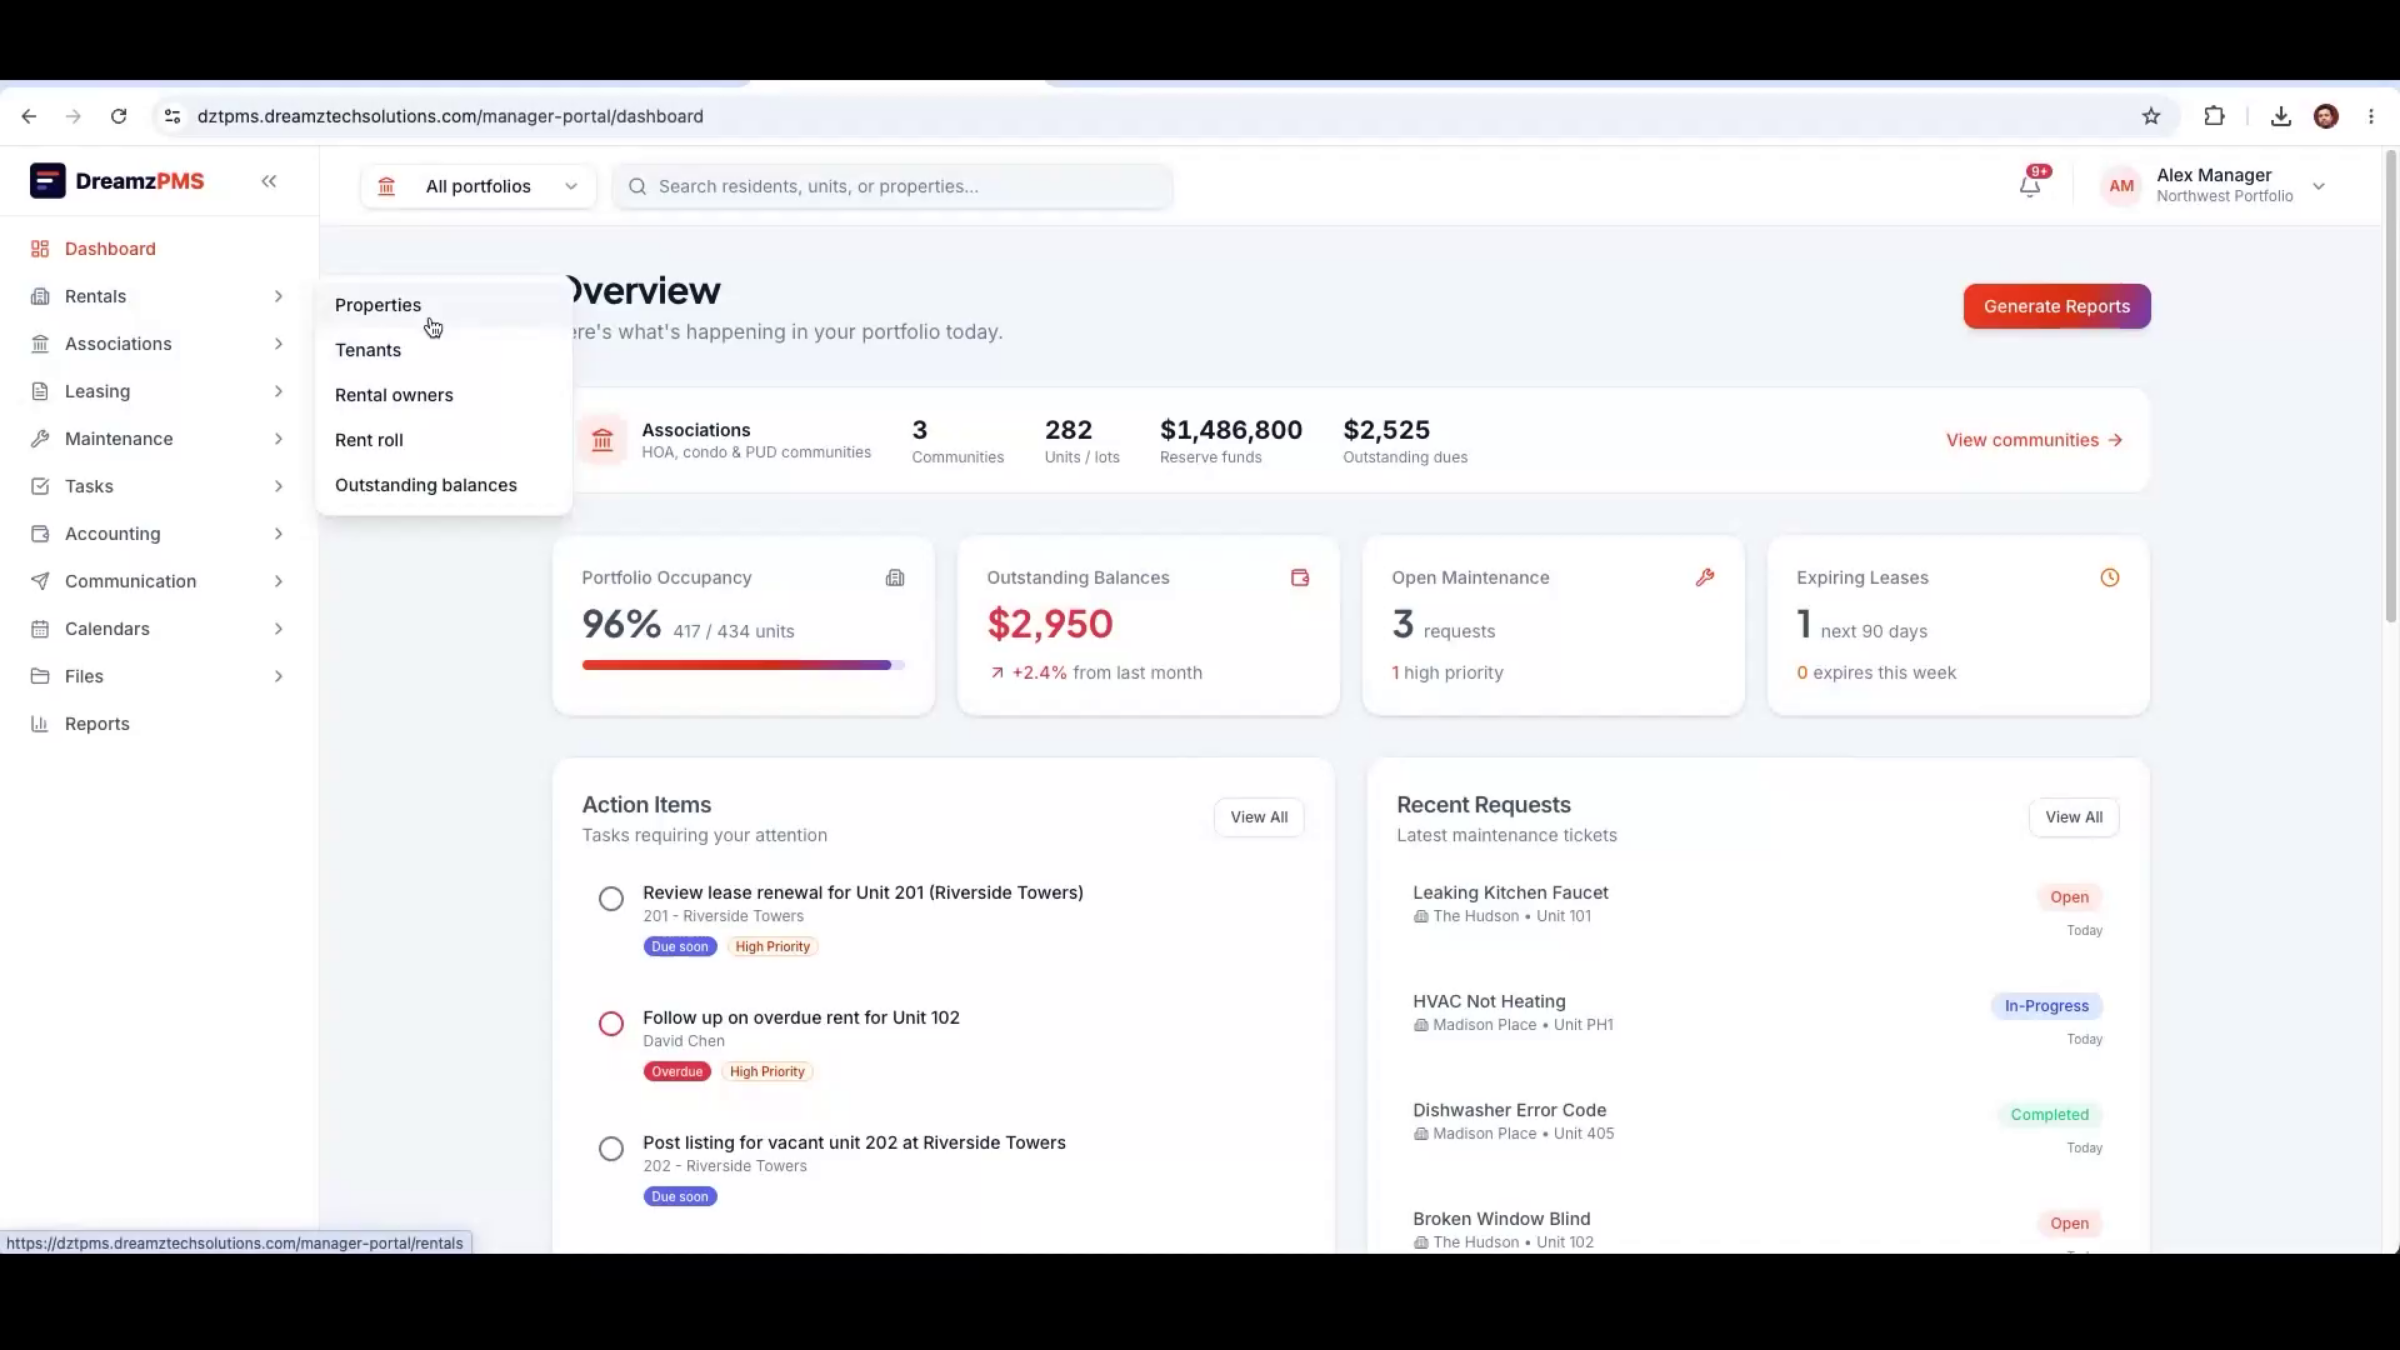Viewport: 2400px width, 1350px height.
Task: Open Rent roll from the flyout menu
Action: click(x=444, y=440)
